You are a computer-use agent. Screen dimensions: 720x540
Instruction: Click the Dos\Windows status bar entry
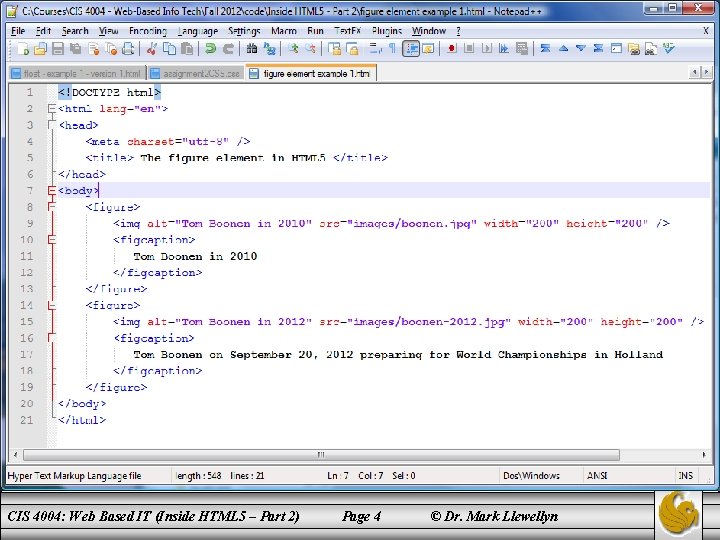coord(531,476)
